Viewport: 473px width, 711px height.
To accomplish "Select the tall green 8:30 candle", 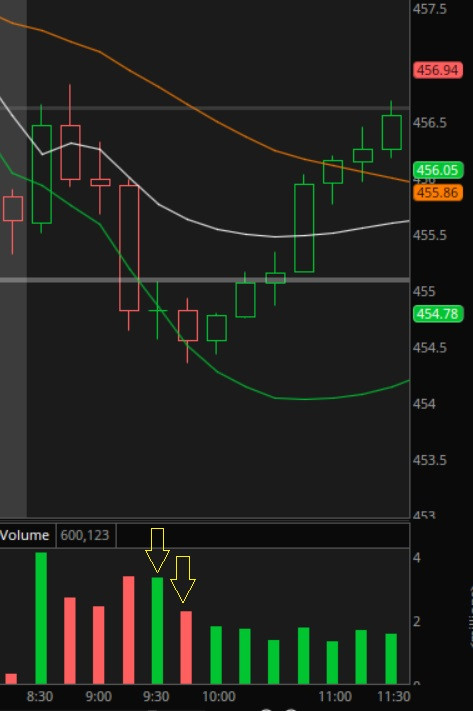I will pos(41,174).
